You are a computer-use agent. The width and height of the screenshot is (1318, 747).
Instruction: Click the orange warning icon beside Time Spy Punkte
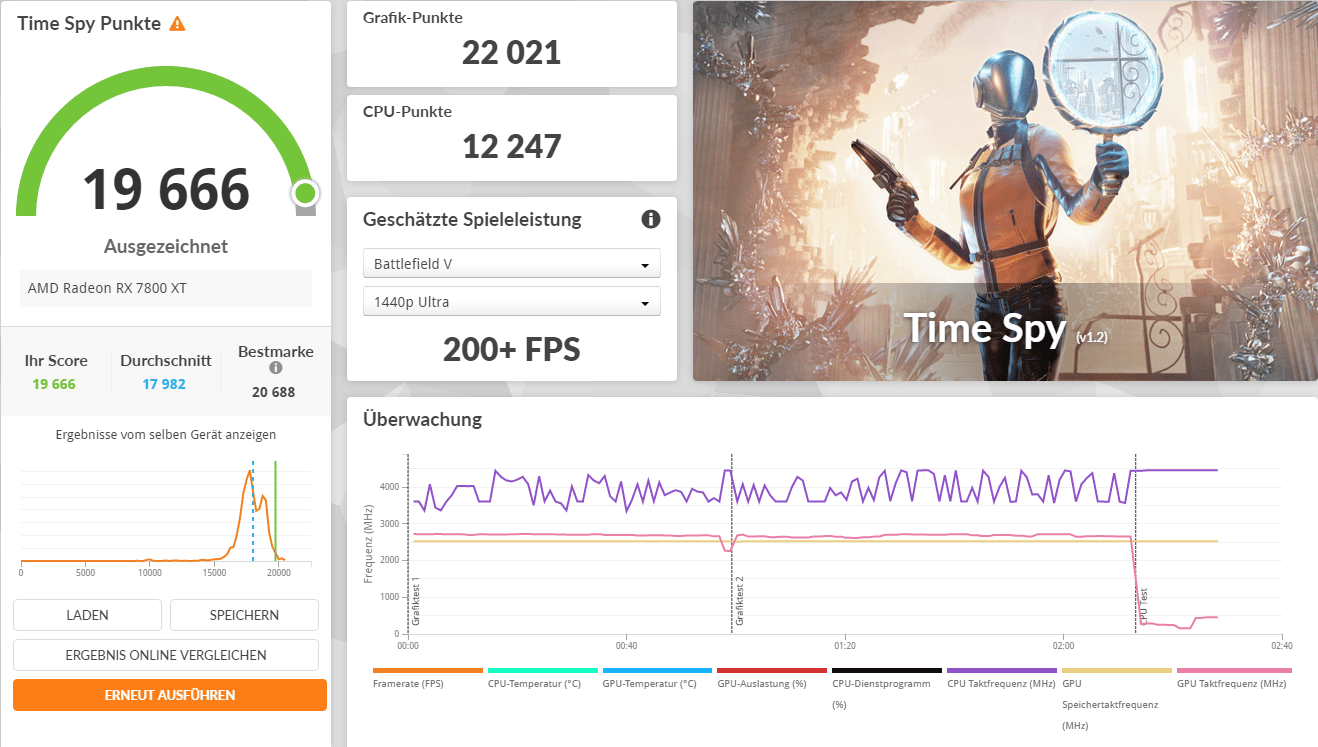[177, 23]
